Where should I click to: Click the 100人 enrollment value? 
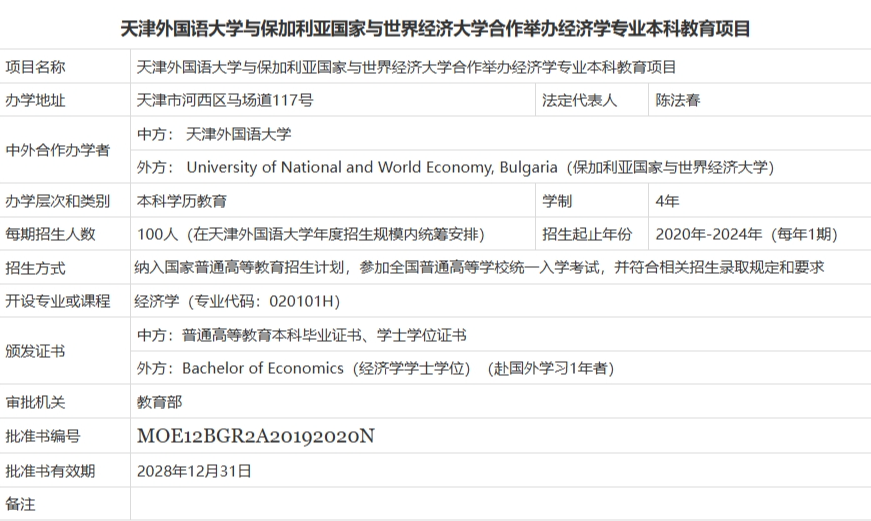click(x=311, y=234)
